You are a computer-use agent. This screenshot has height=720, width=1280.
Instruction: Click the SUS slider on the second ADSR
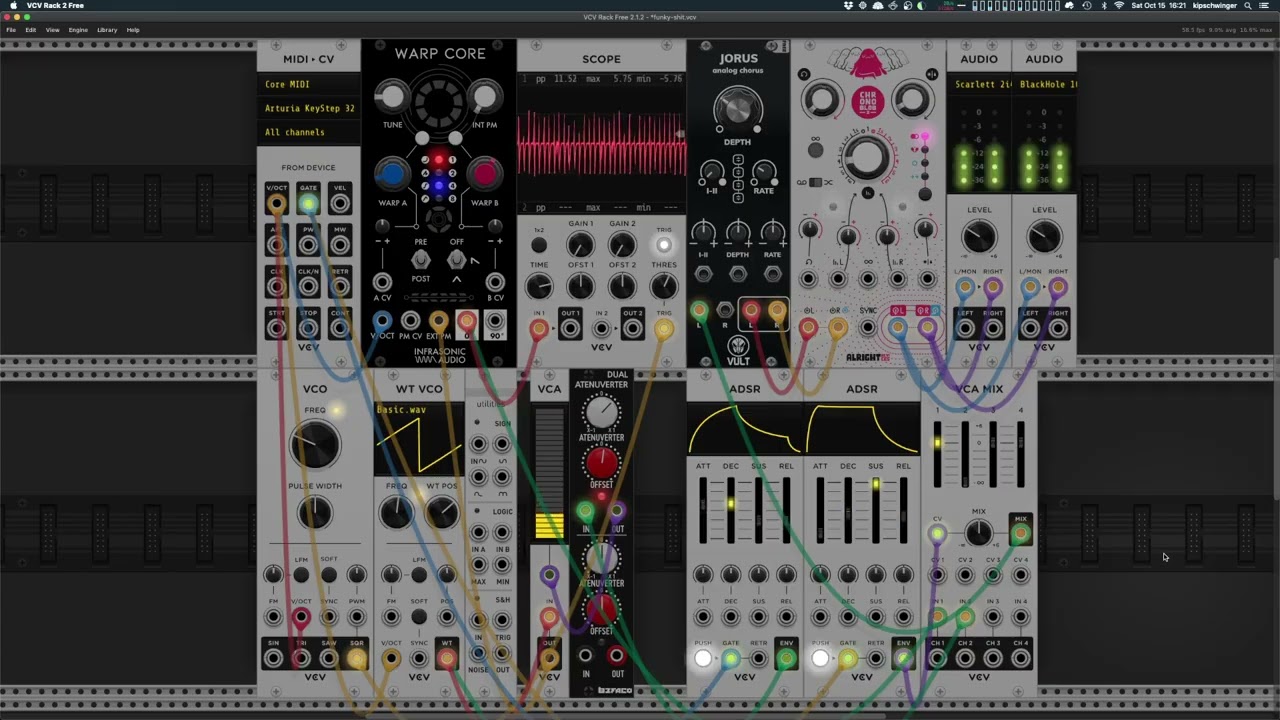[x=876, y=510]
